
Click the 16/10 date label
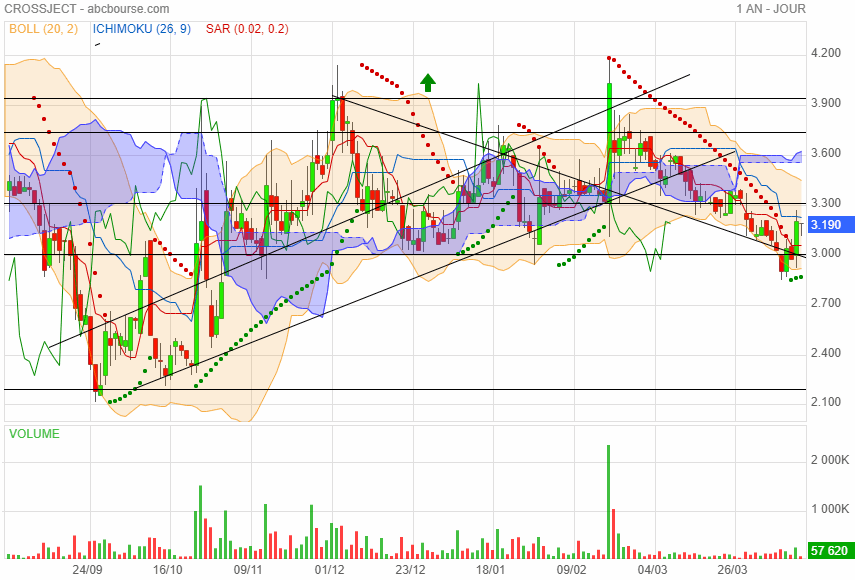(167, 570)
